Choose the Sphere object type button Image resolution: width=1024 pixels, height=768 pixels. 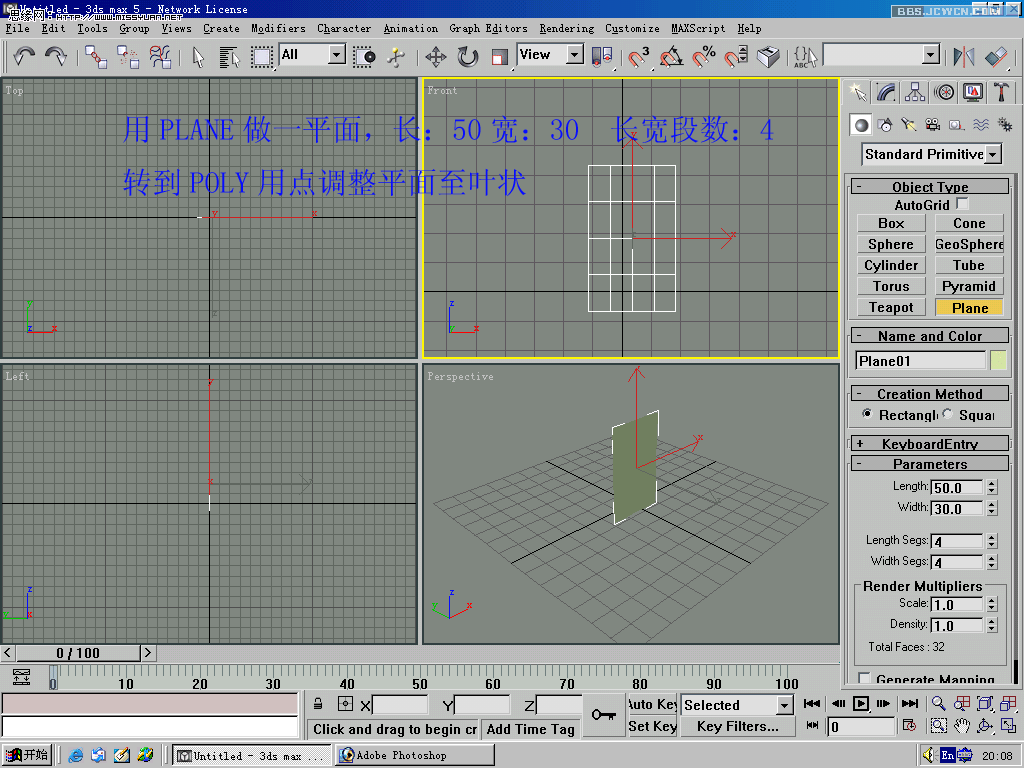click(x=891, y=244)
